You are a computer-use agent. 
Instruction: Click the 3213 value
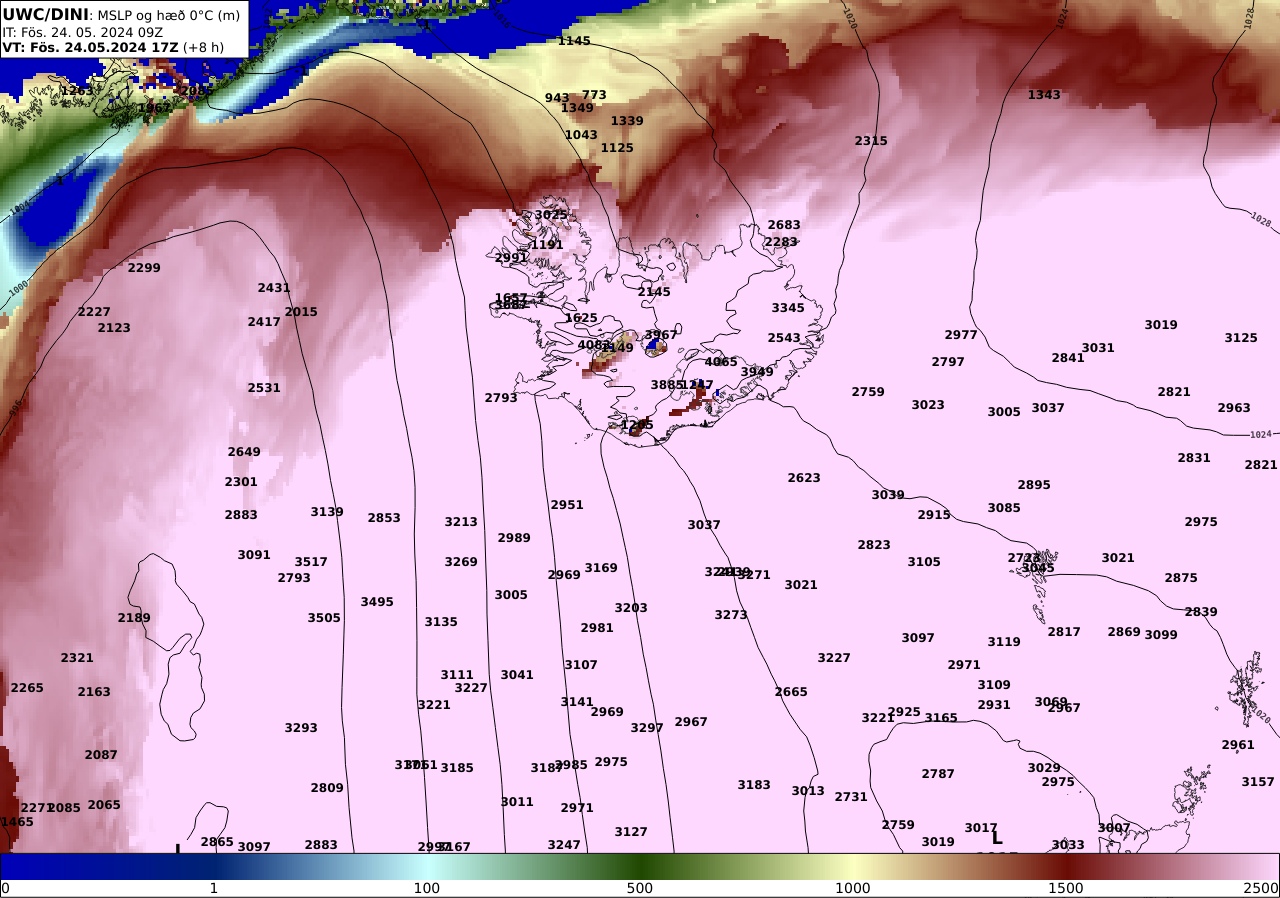[461, 522]
